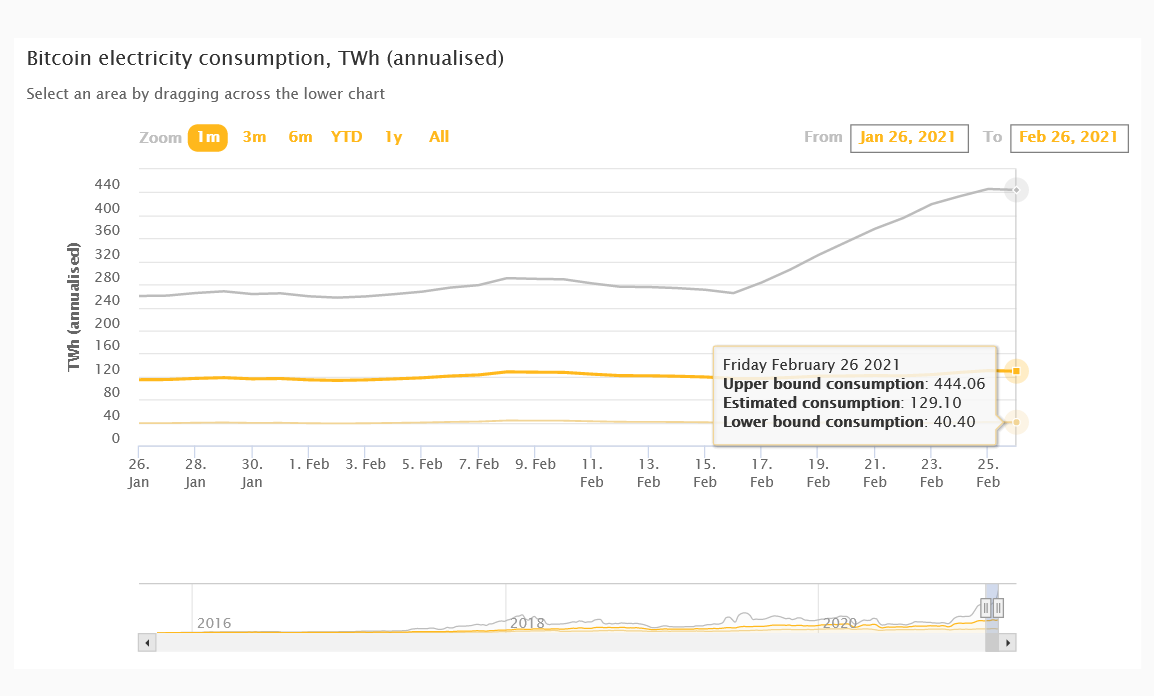1154x696 pixels.
Task: Click the '2016' label in the navigator
Action: tap(214, 623)
